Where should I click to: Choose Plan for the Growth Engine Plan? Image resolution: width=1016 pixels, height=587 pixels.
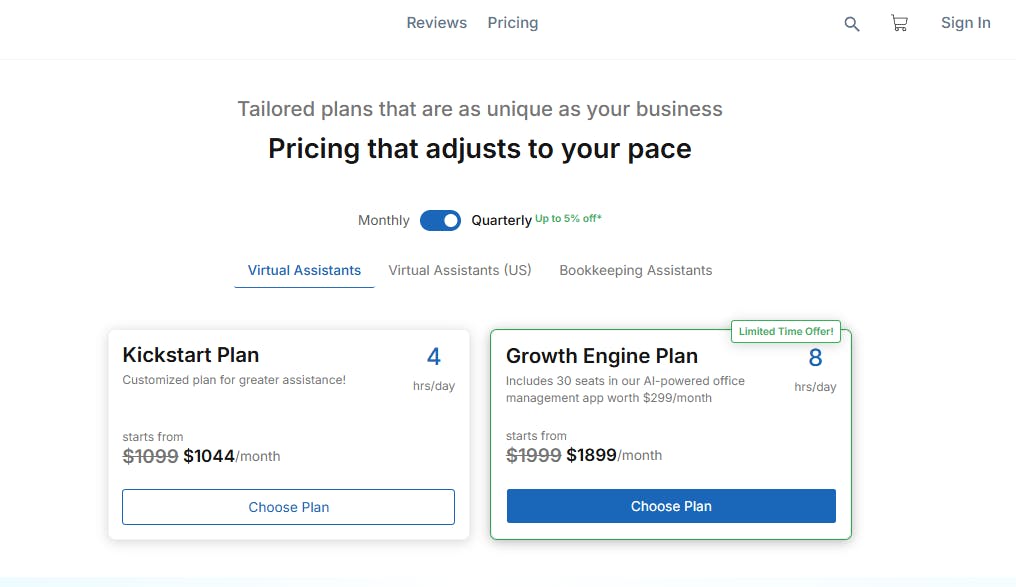(x=671, y=506)
